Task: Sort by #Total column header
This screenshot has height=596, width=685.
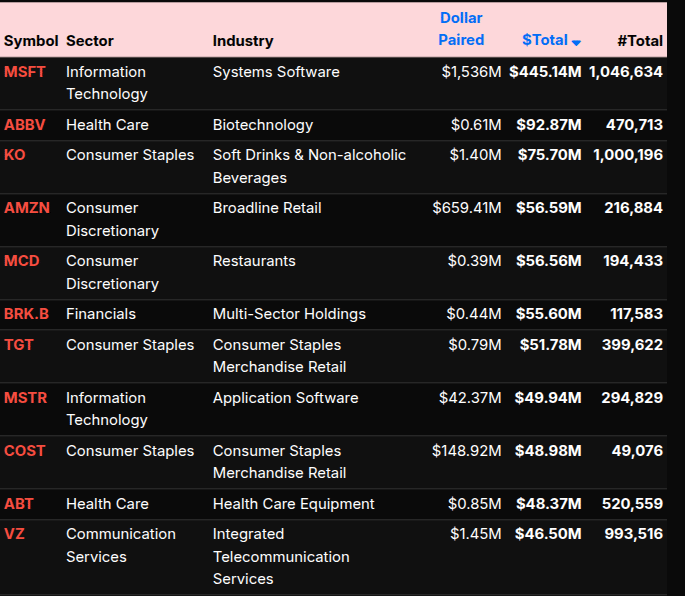Action: pos(639,41)
